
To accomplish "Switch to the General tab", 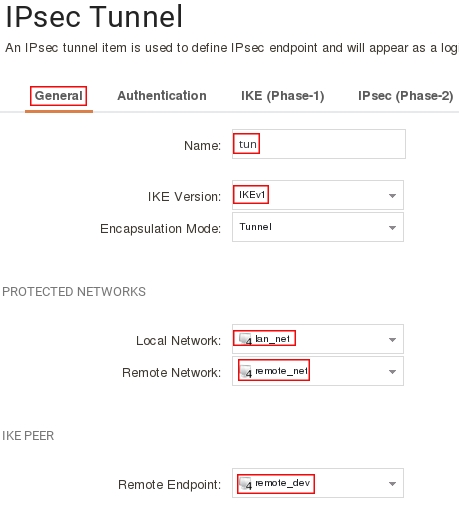I will tap(59, 96).
